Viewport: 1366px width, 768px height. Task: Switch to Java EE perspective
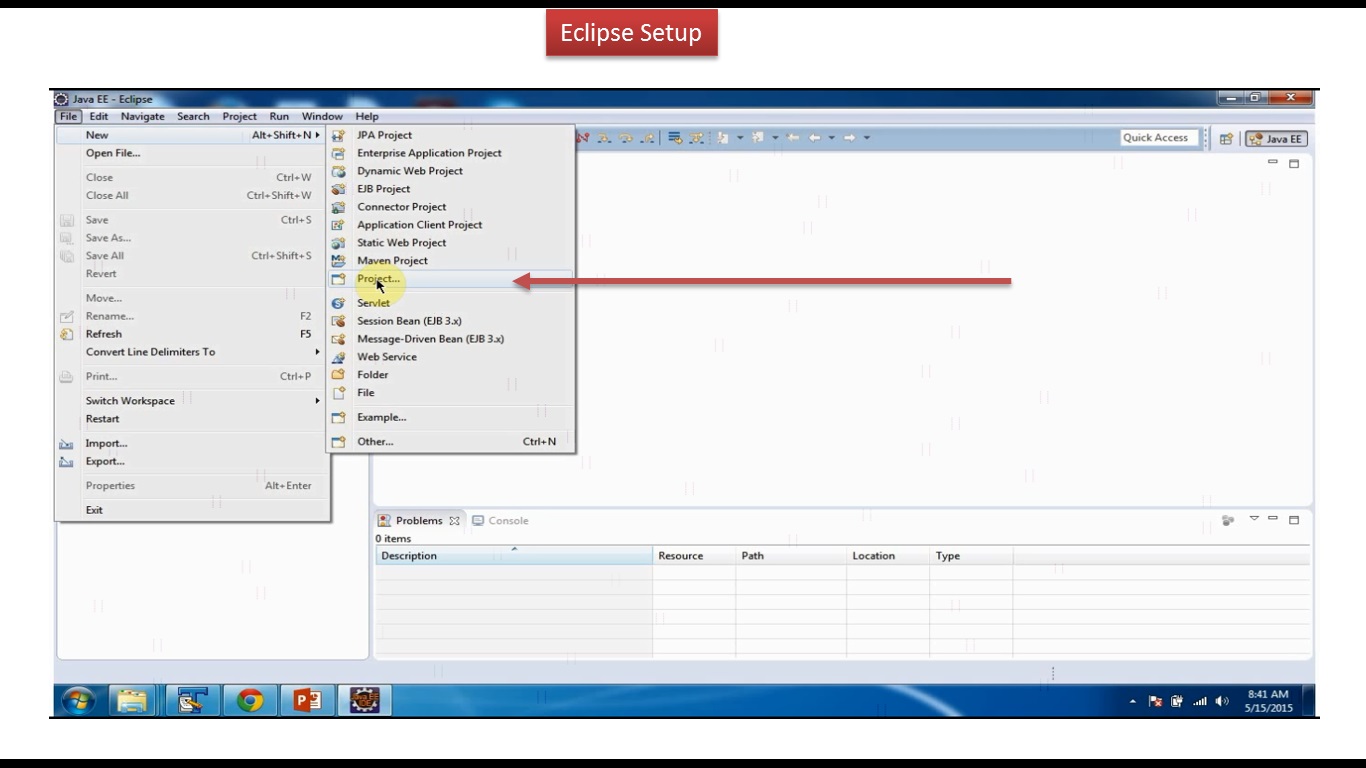point(1276,139)
